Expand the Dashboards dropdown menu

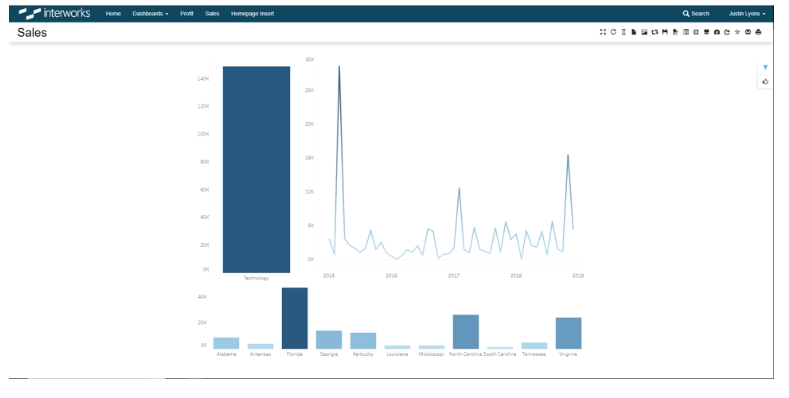click(x=150, y=14)
